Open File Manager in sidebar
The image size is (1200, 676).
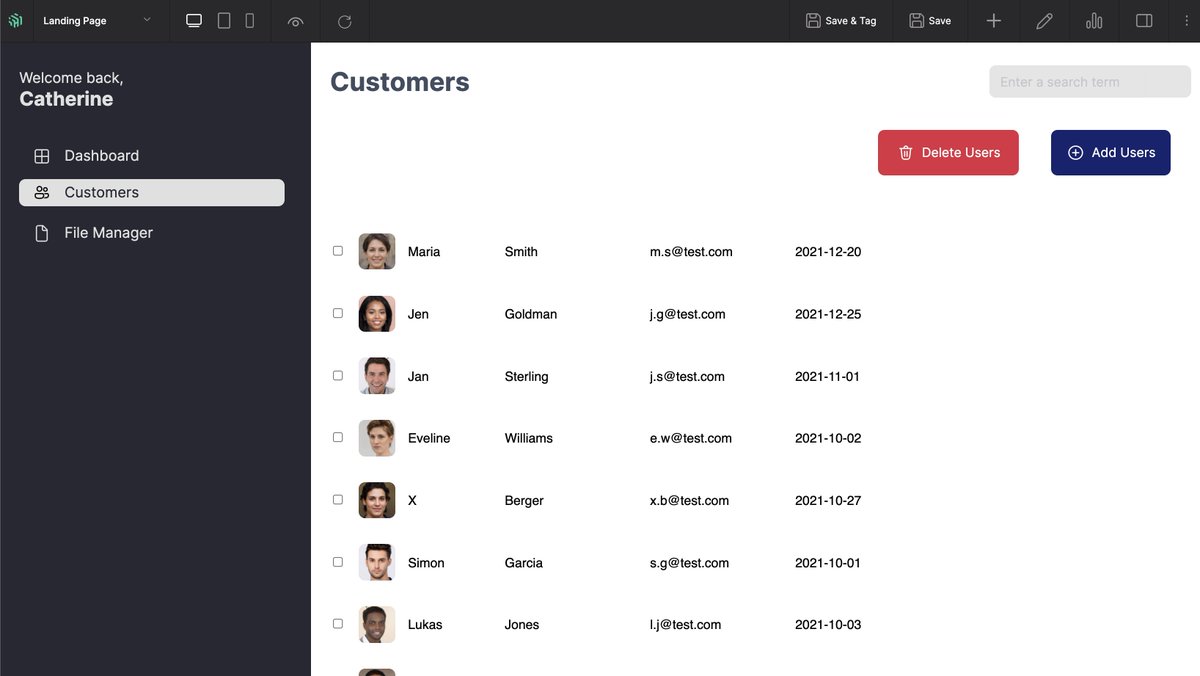tap(152, 233)
